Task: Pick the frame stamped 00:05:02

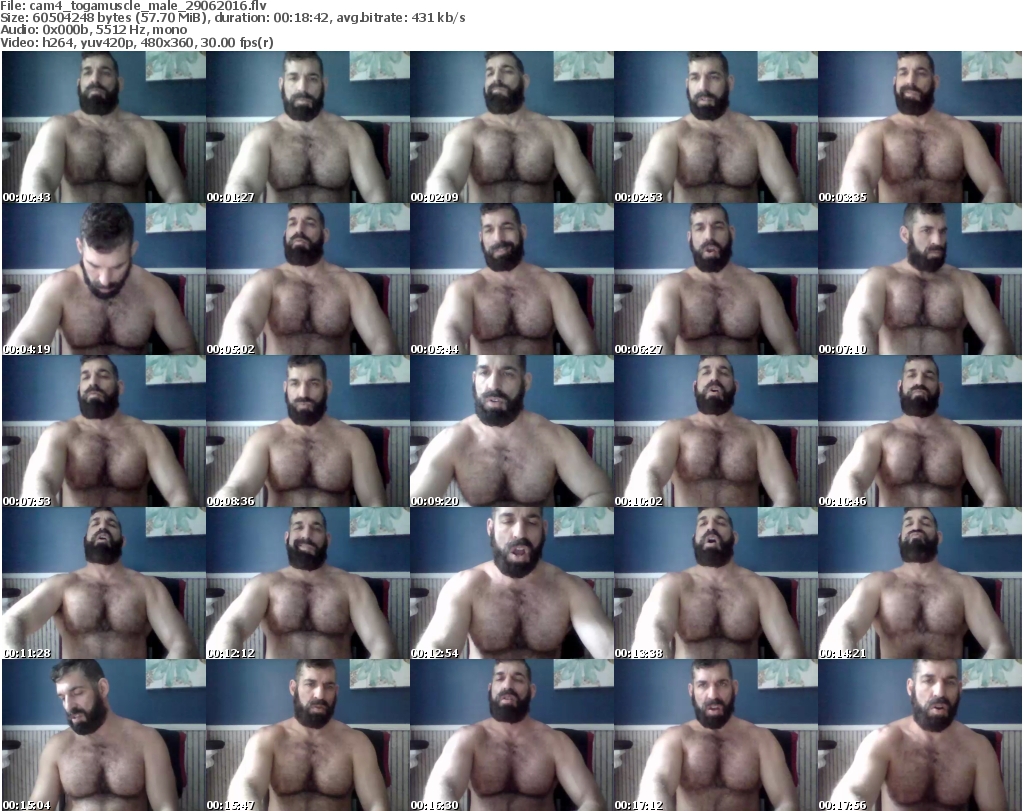Action: (x=308, y=279)
